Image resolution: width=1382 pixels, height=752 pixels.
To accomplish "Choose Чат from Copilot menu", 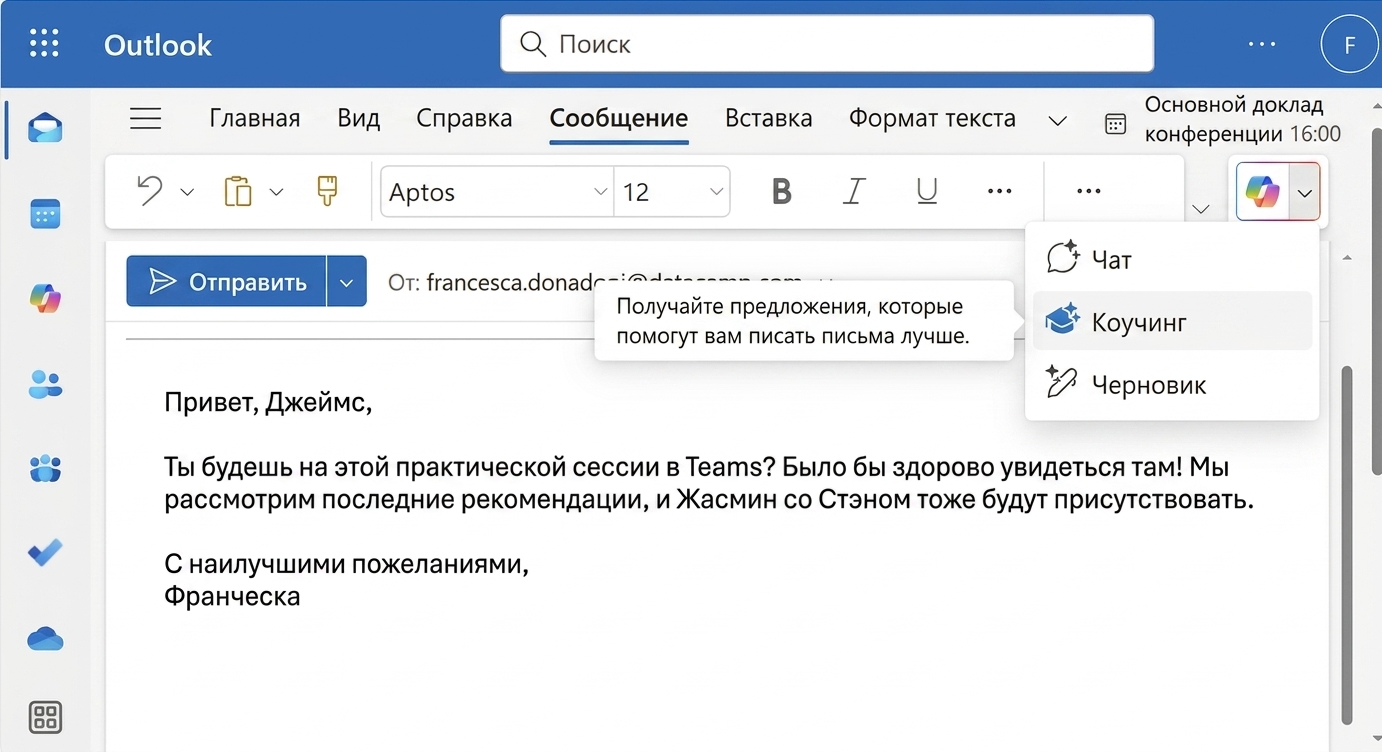I will point(1172,260).
